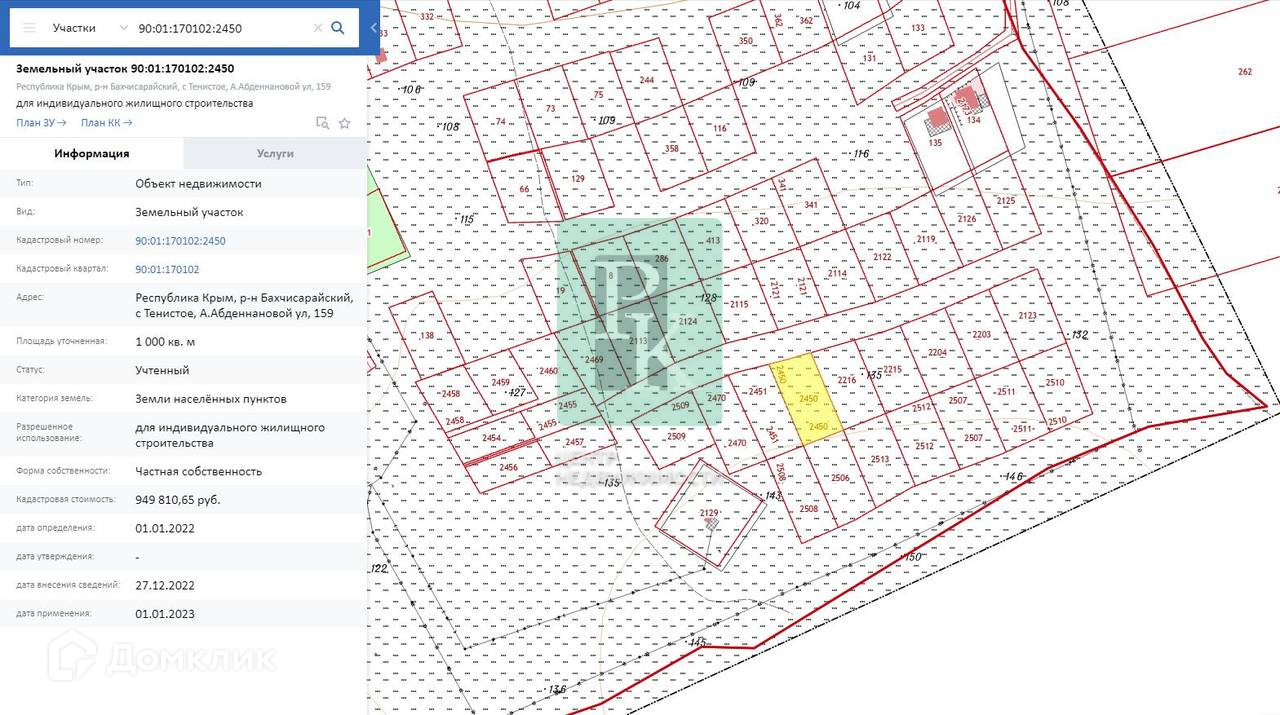This screenshot has width=1280, height=715.
Task: Select parcel 358 on the map
Action: 672,150
